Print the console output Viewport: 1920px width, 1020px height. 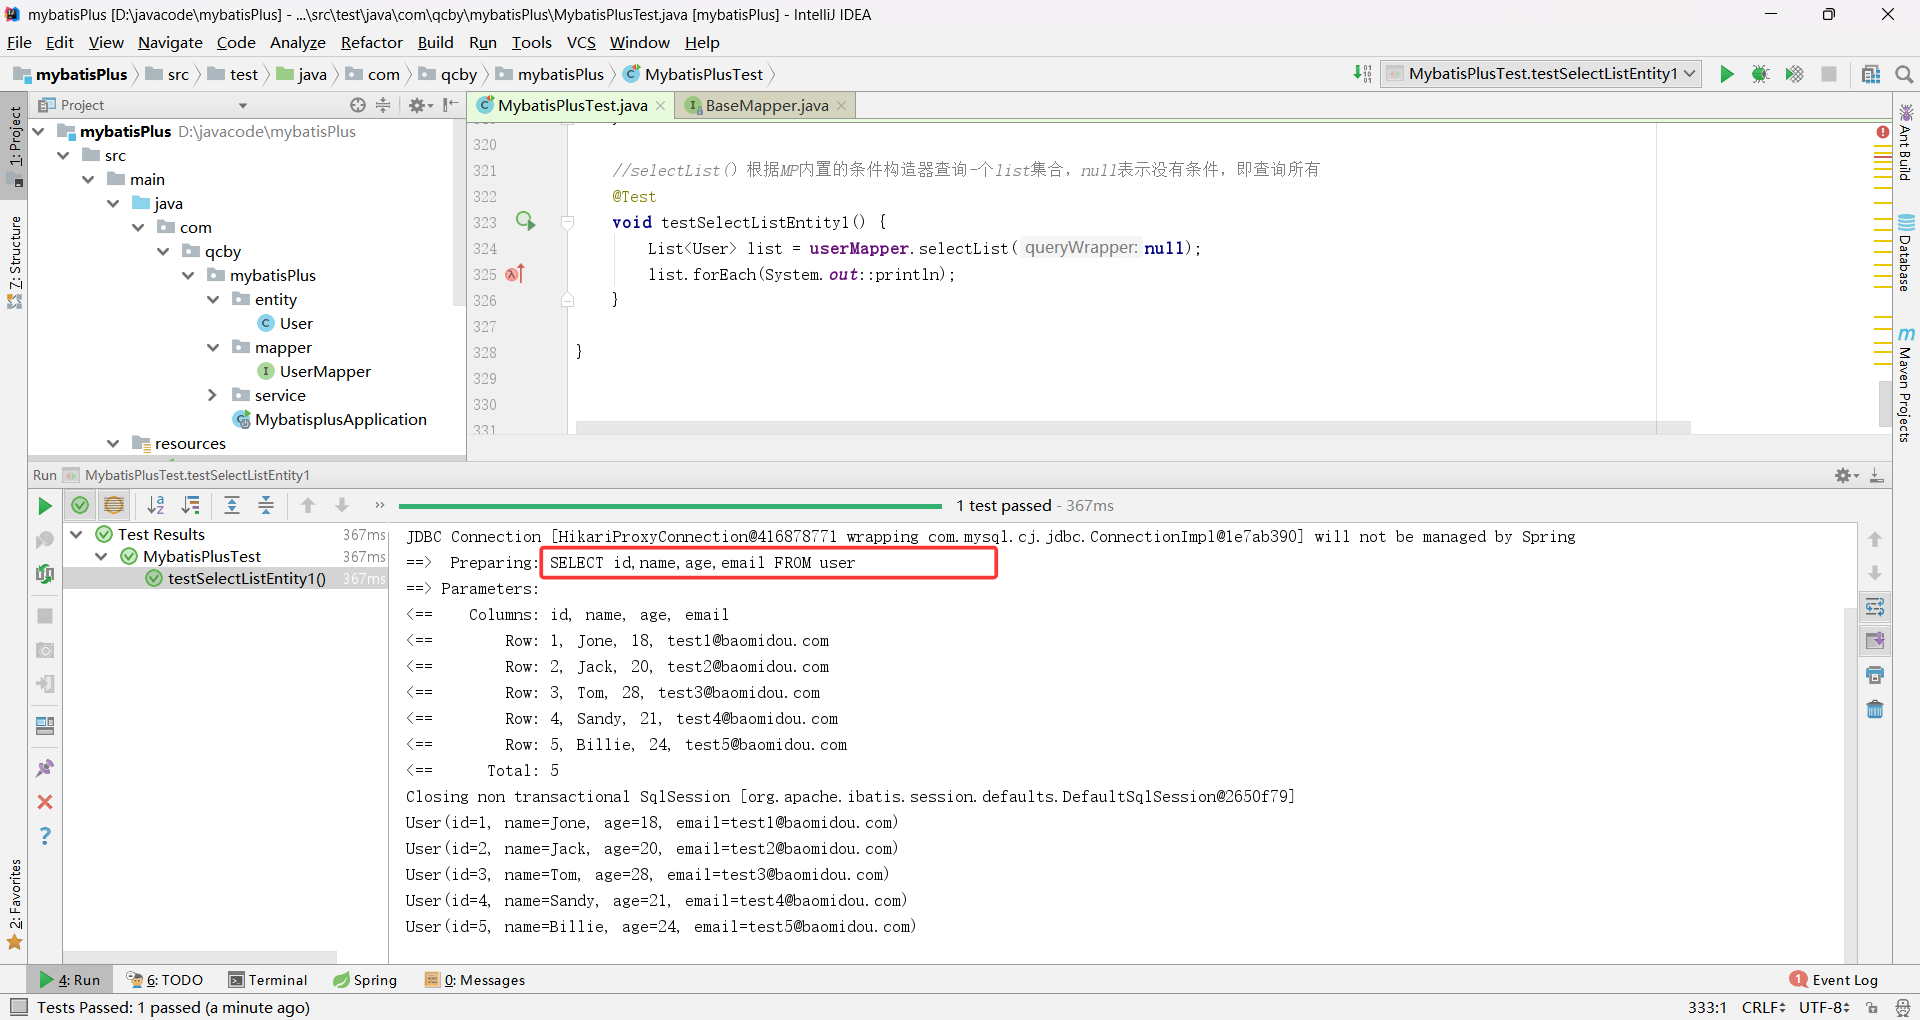click(x=1875, y=675)
